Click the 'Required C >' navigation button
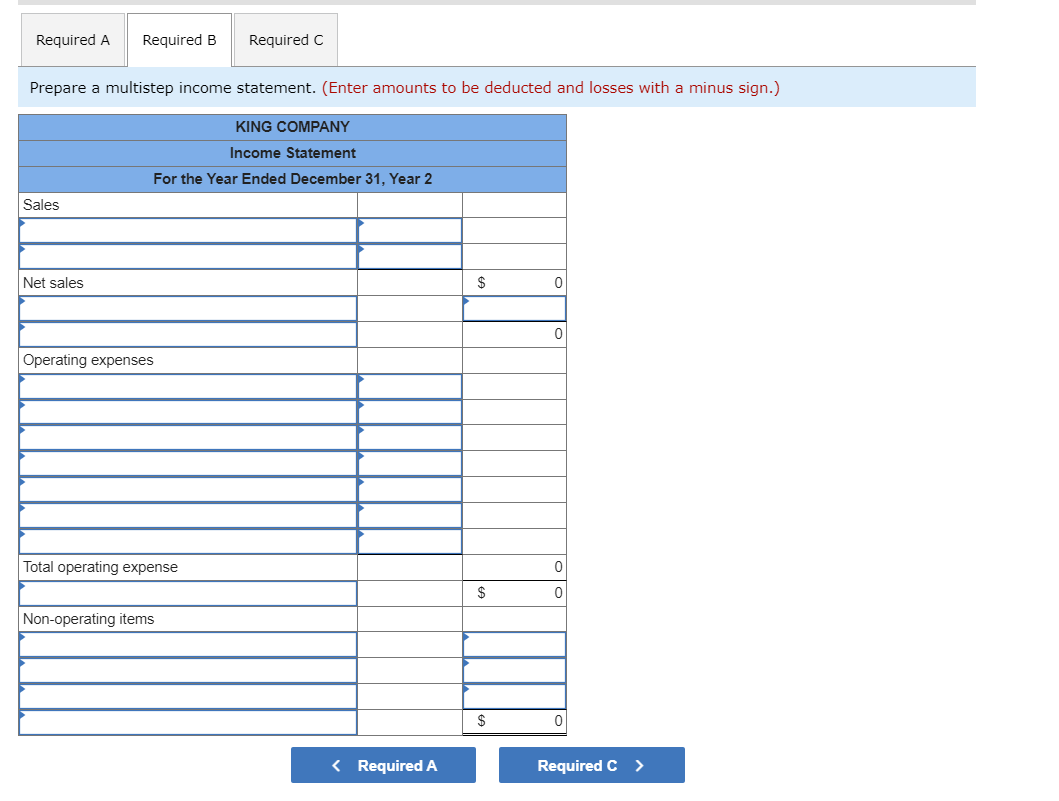Image resolution: width=1059 pixels, height=801 pixels. point(591,765)
